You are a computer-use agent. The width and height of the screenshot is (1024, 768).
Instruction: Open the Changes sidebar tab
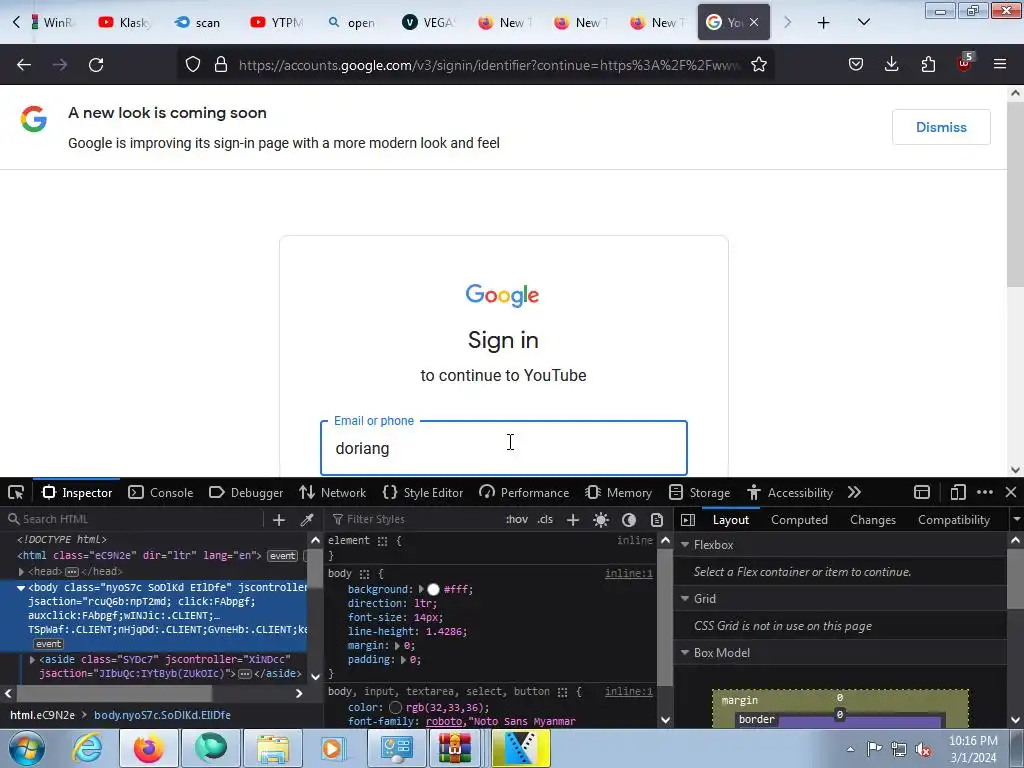(x=872, y=520)
